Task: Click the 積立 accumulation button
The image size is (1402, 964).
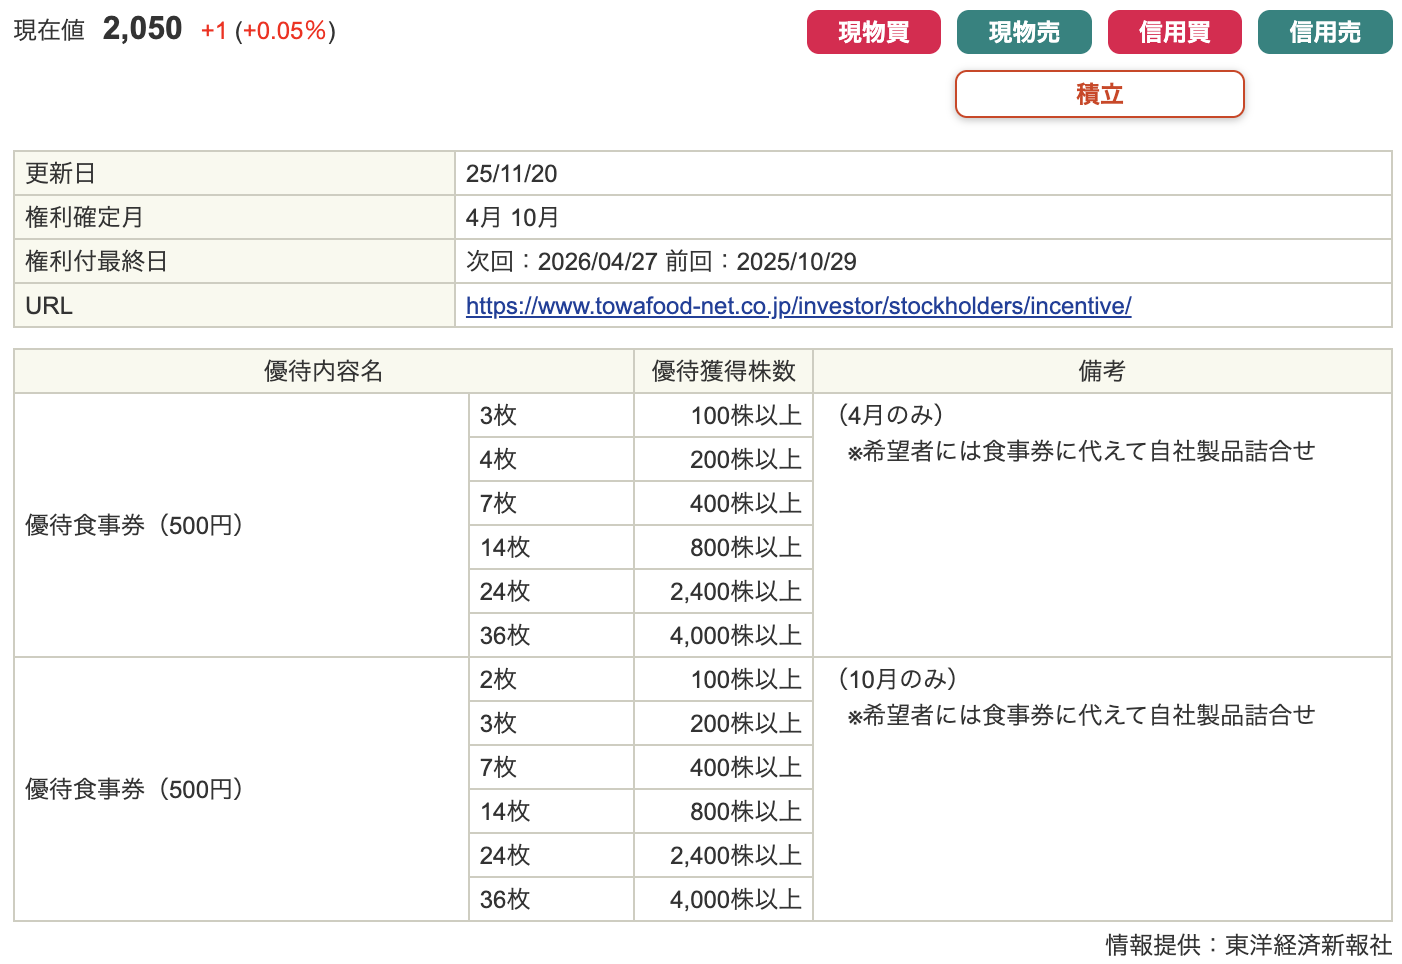Action: click(x=1099, y=94)
